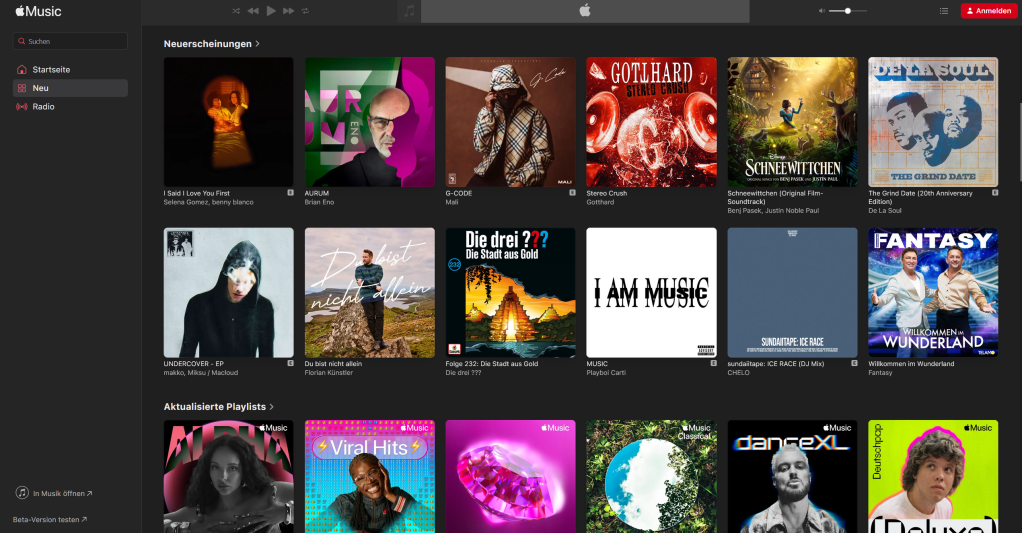Click artist name Mali
This screenshot has height=533, width=1022.
click(x=452, y=203)
